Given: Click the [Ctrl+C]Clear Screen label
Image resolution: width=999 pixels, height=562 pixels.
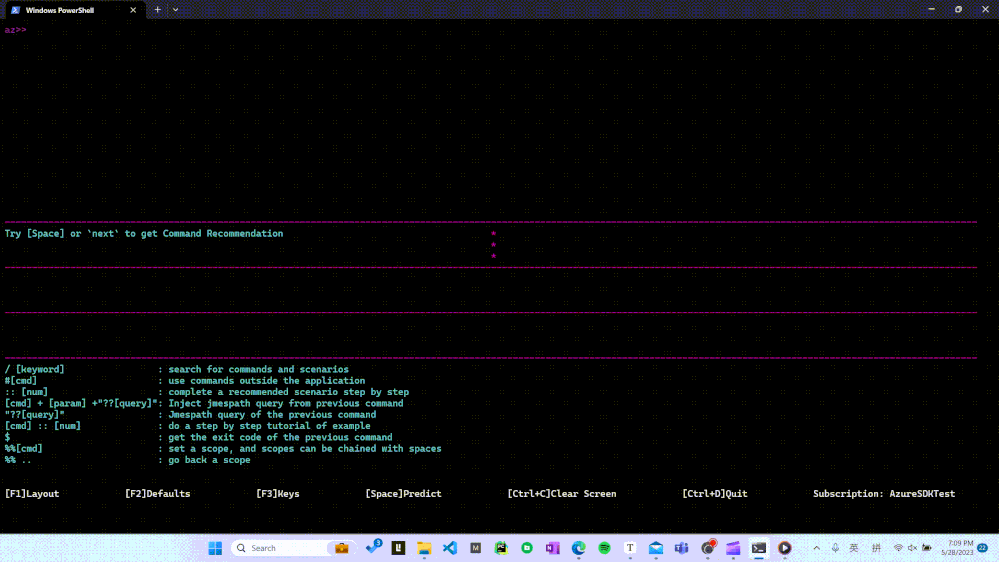Looking at the screenshot, I should [561, 494].
